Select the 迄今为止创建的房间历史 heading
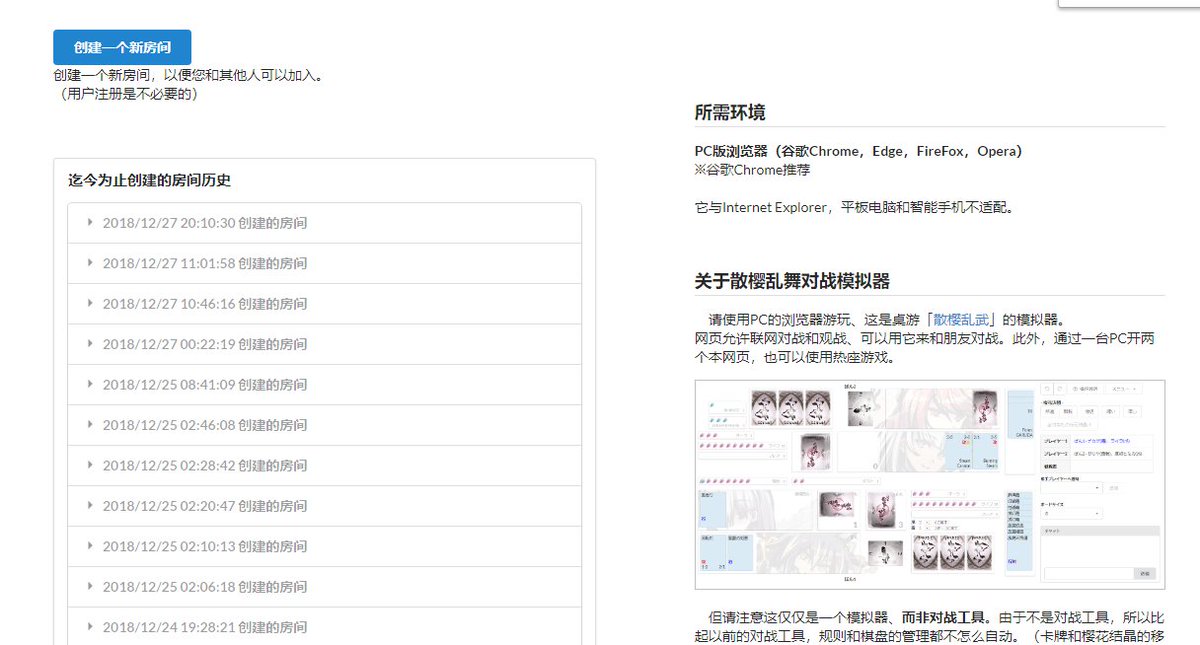Screen dimensions: 1200x645 pyautogui.click(x=150, y=181)
